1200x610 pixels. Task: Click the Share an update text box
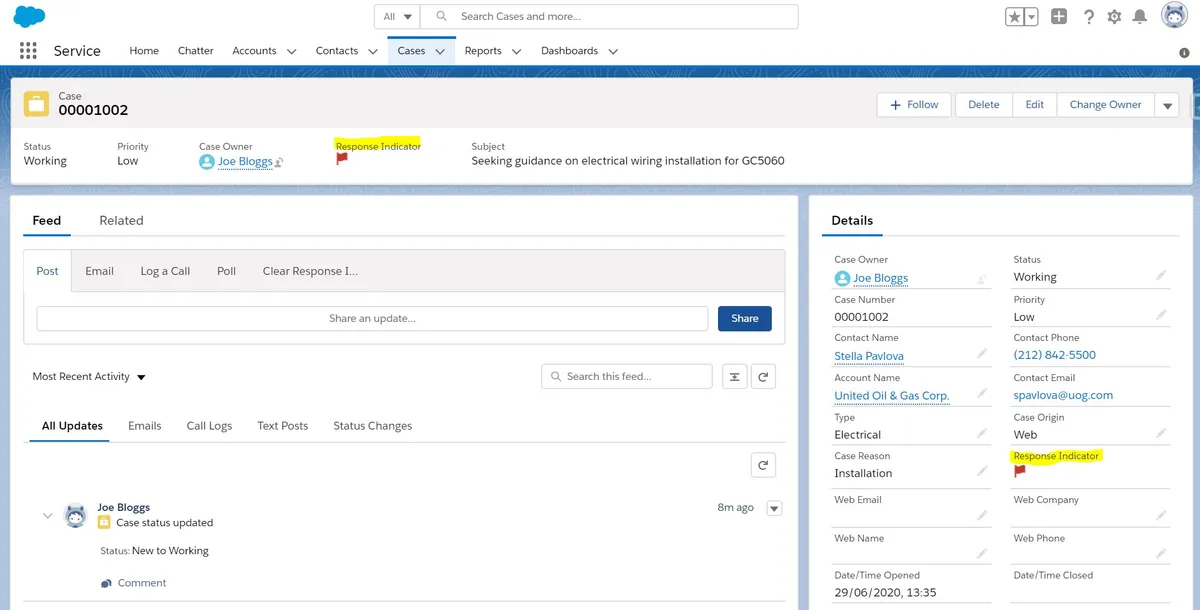[x=372, y=318]
